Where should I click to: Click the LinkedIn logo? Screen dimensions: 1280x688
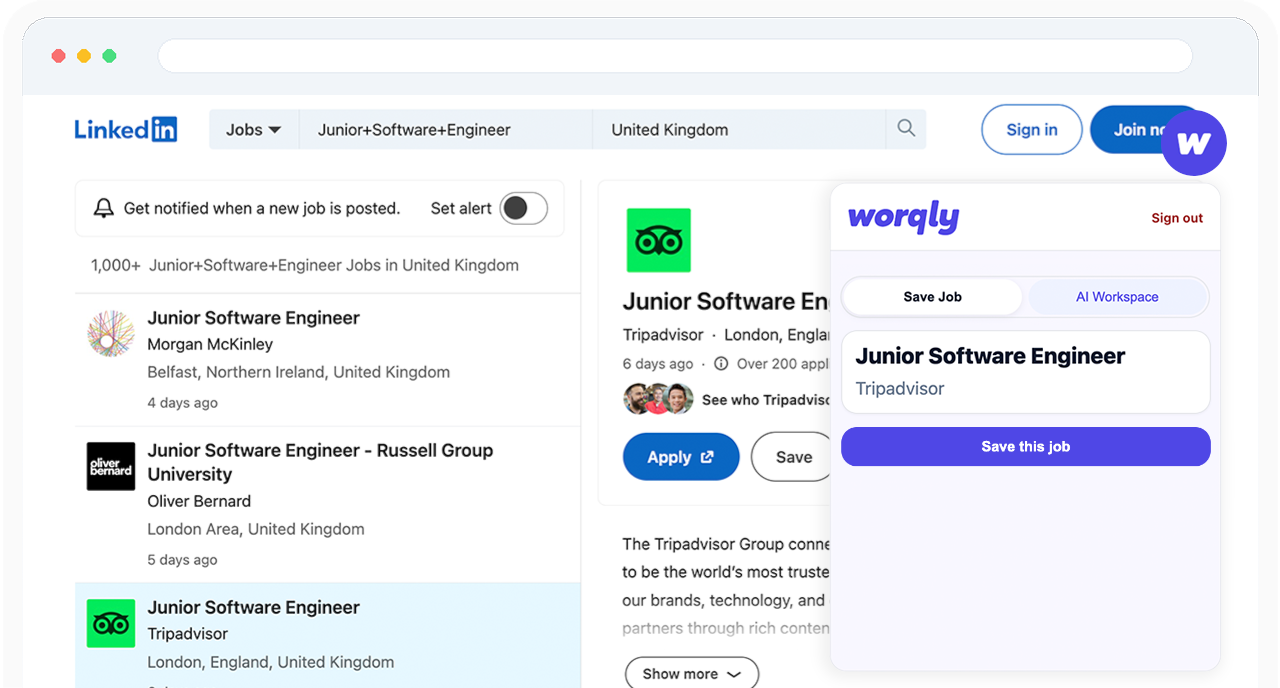126,129
